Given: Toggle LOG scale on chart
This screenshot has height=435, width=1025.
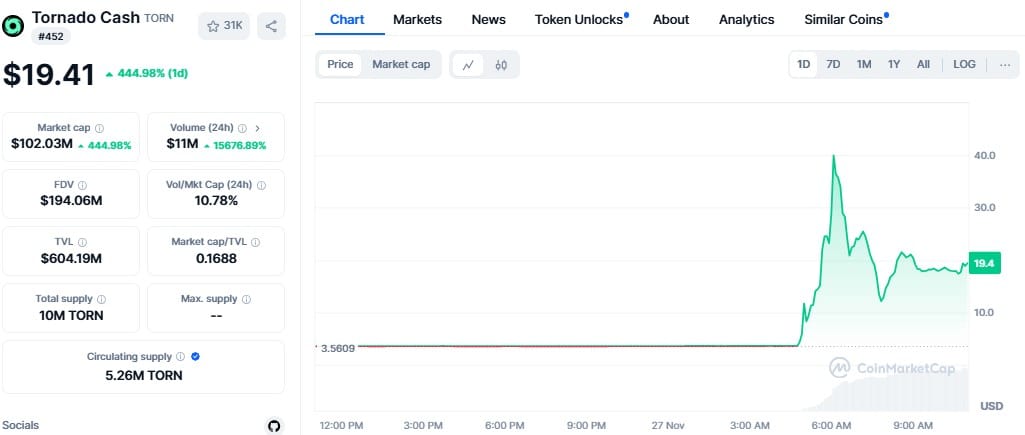Looking at the screenshot, I should point(964,64).
